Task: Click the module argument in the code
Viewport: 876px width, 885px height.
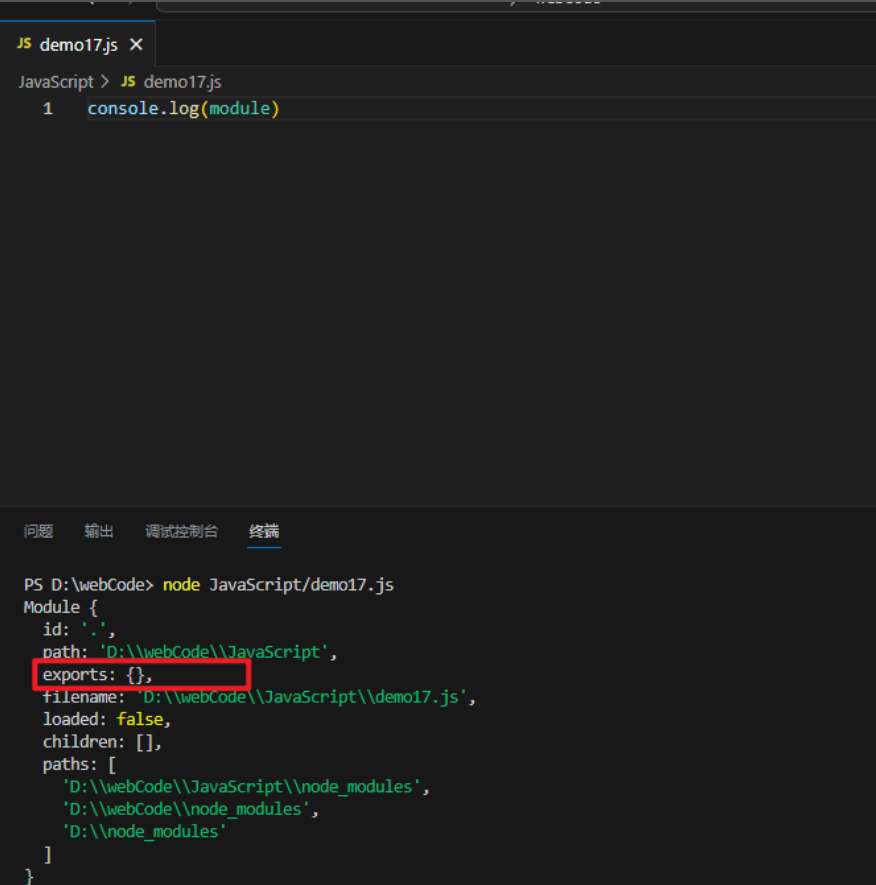Action: 240,109
